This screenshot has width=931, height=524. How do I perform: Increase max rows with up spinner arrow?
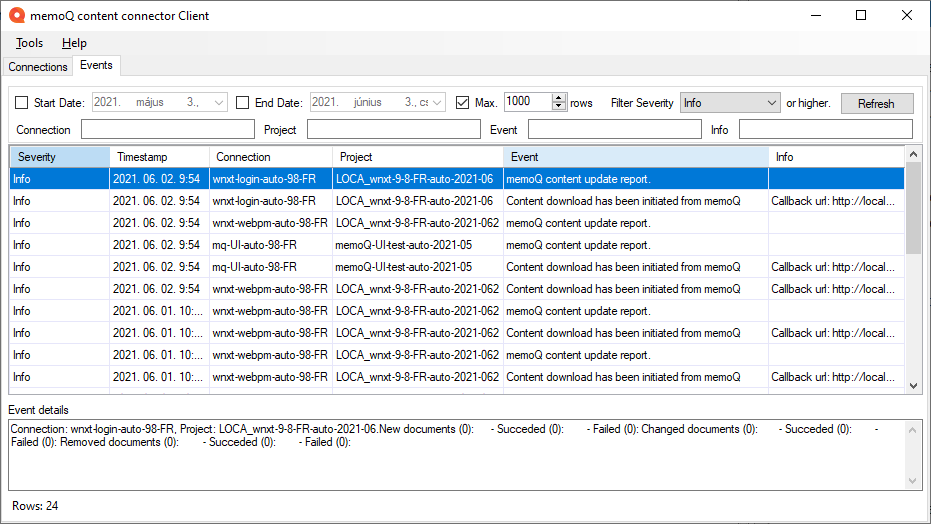click(559, 98)
